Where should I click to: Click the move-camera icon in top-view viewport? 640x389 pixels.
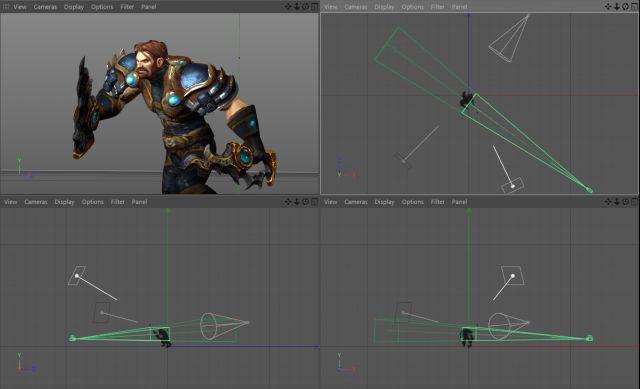coord(608,7)
